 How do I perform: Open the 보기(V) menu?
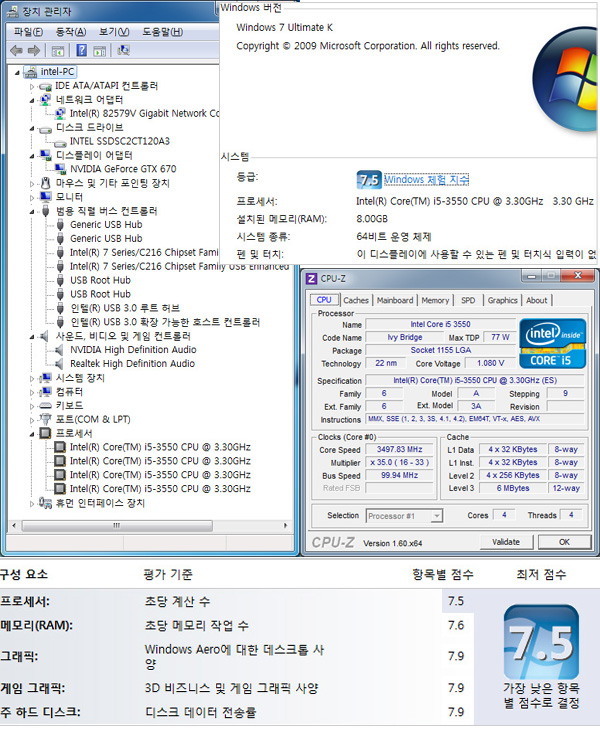click(114, 32)
